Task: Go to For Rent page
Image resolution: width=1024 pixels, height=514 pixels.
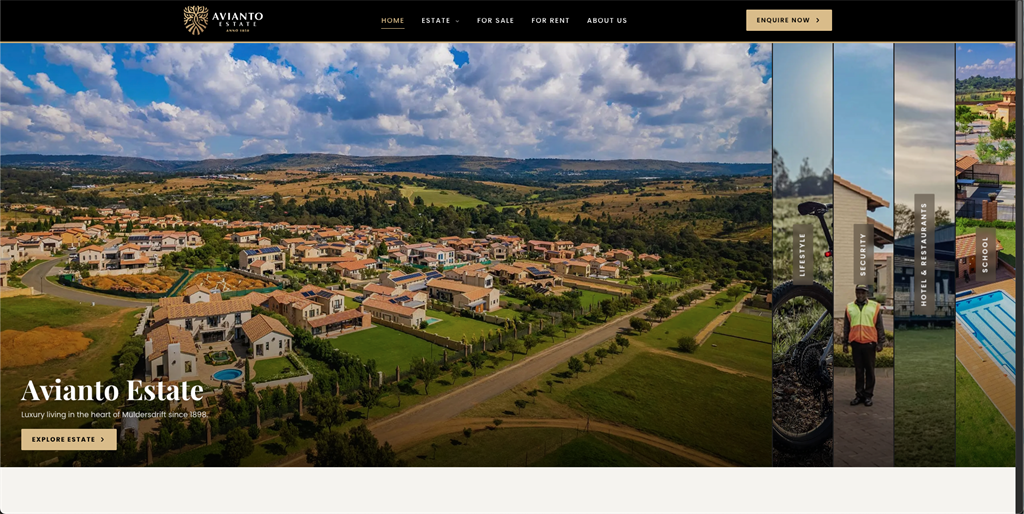Action: [x=550, y=20]
